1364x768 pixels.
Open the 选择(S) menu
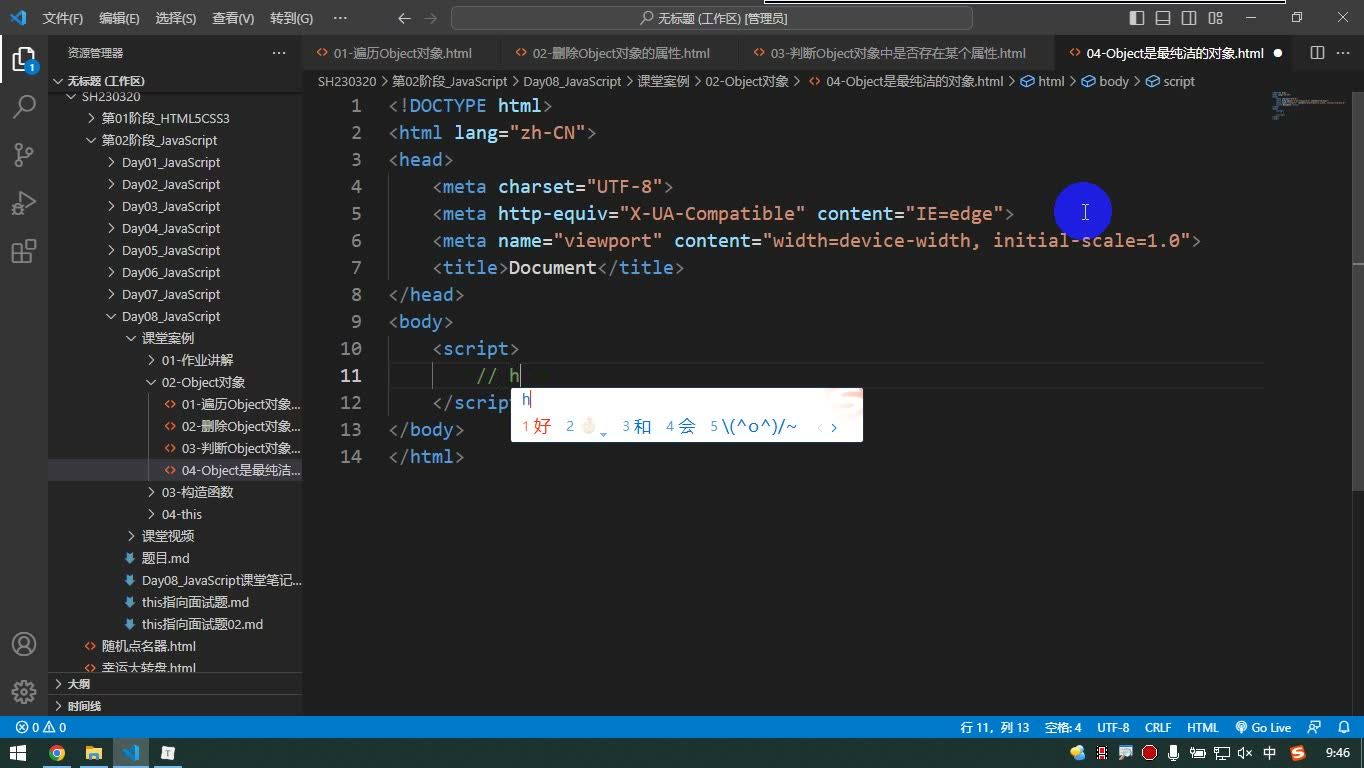point(176,18)
